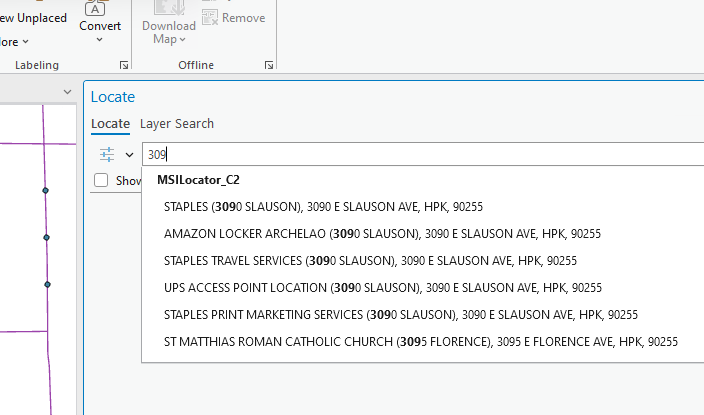Switch to the Locate tab
Viewport: 704px width, 415px height.
coord(110,124)
